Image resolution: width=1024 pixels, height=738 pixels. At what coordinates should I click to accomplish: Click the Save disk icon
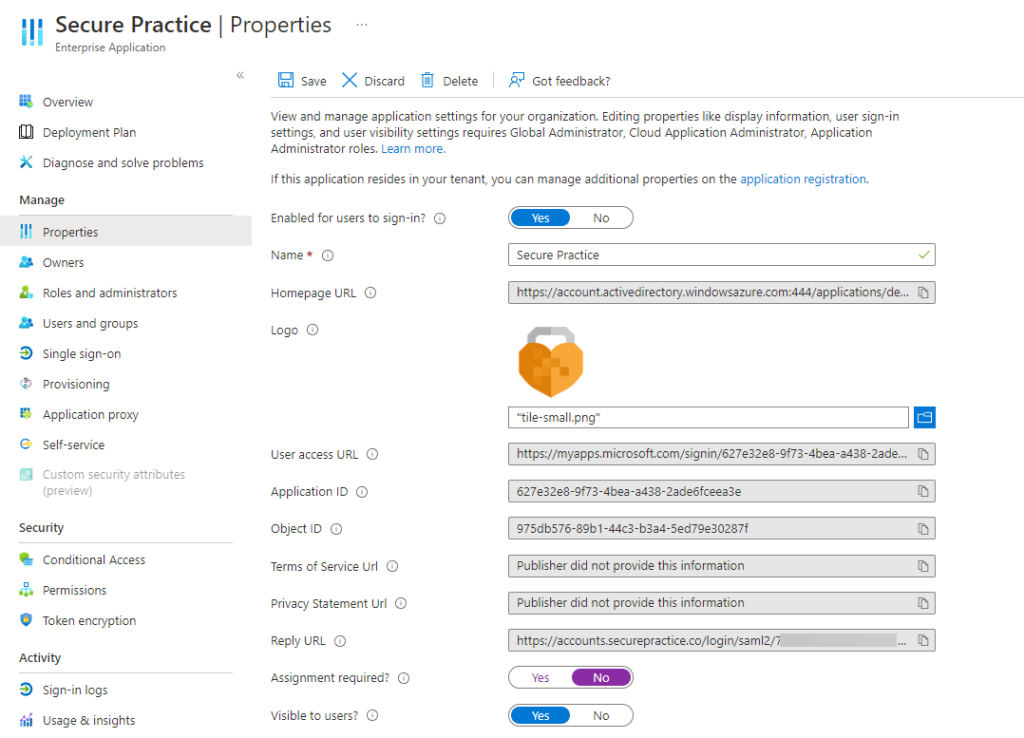[x=286, y=81]
